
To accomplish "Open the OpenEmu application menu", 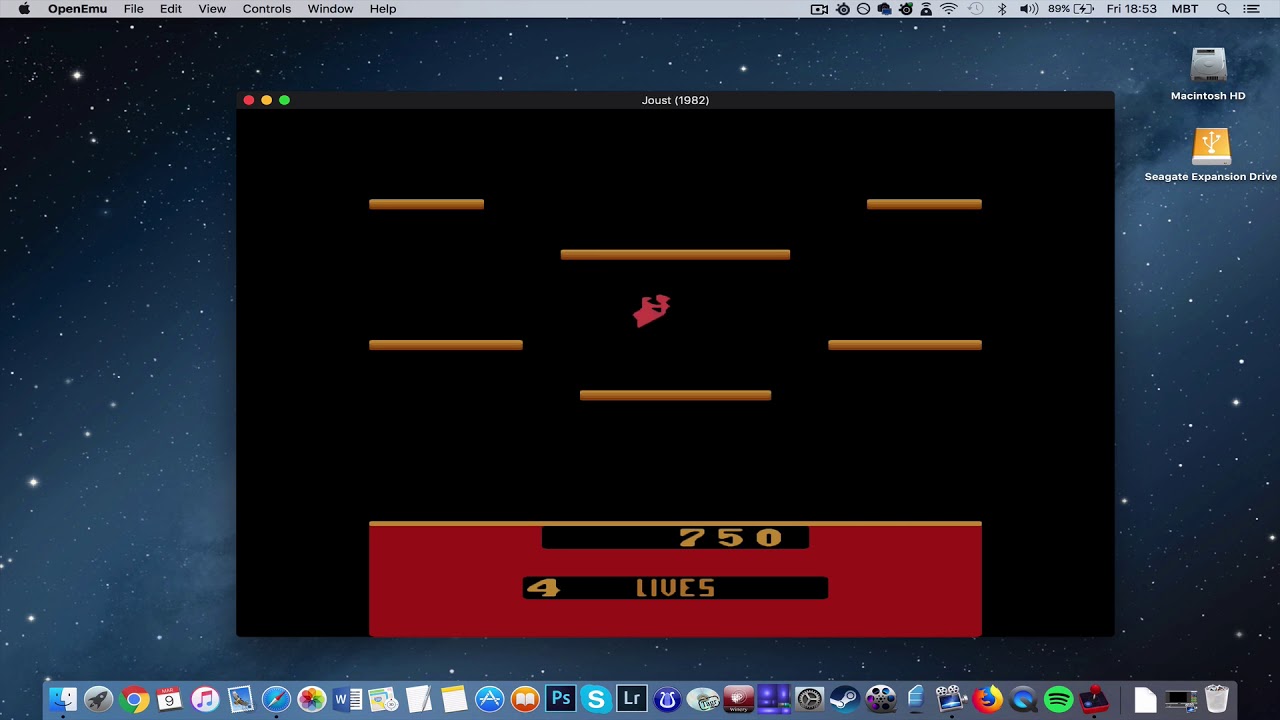I will [x=77, y=9].
